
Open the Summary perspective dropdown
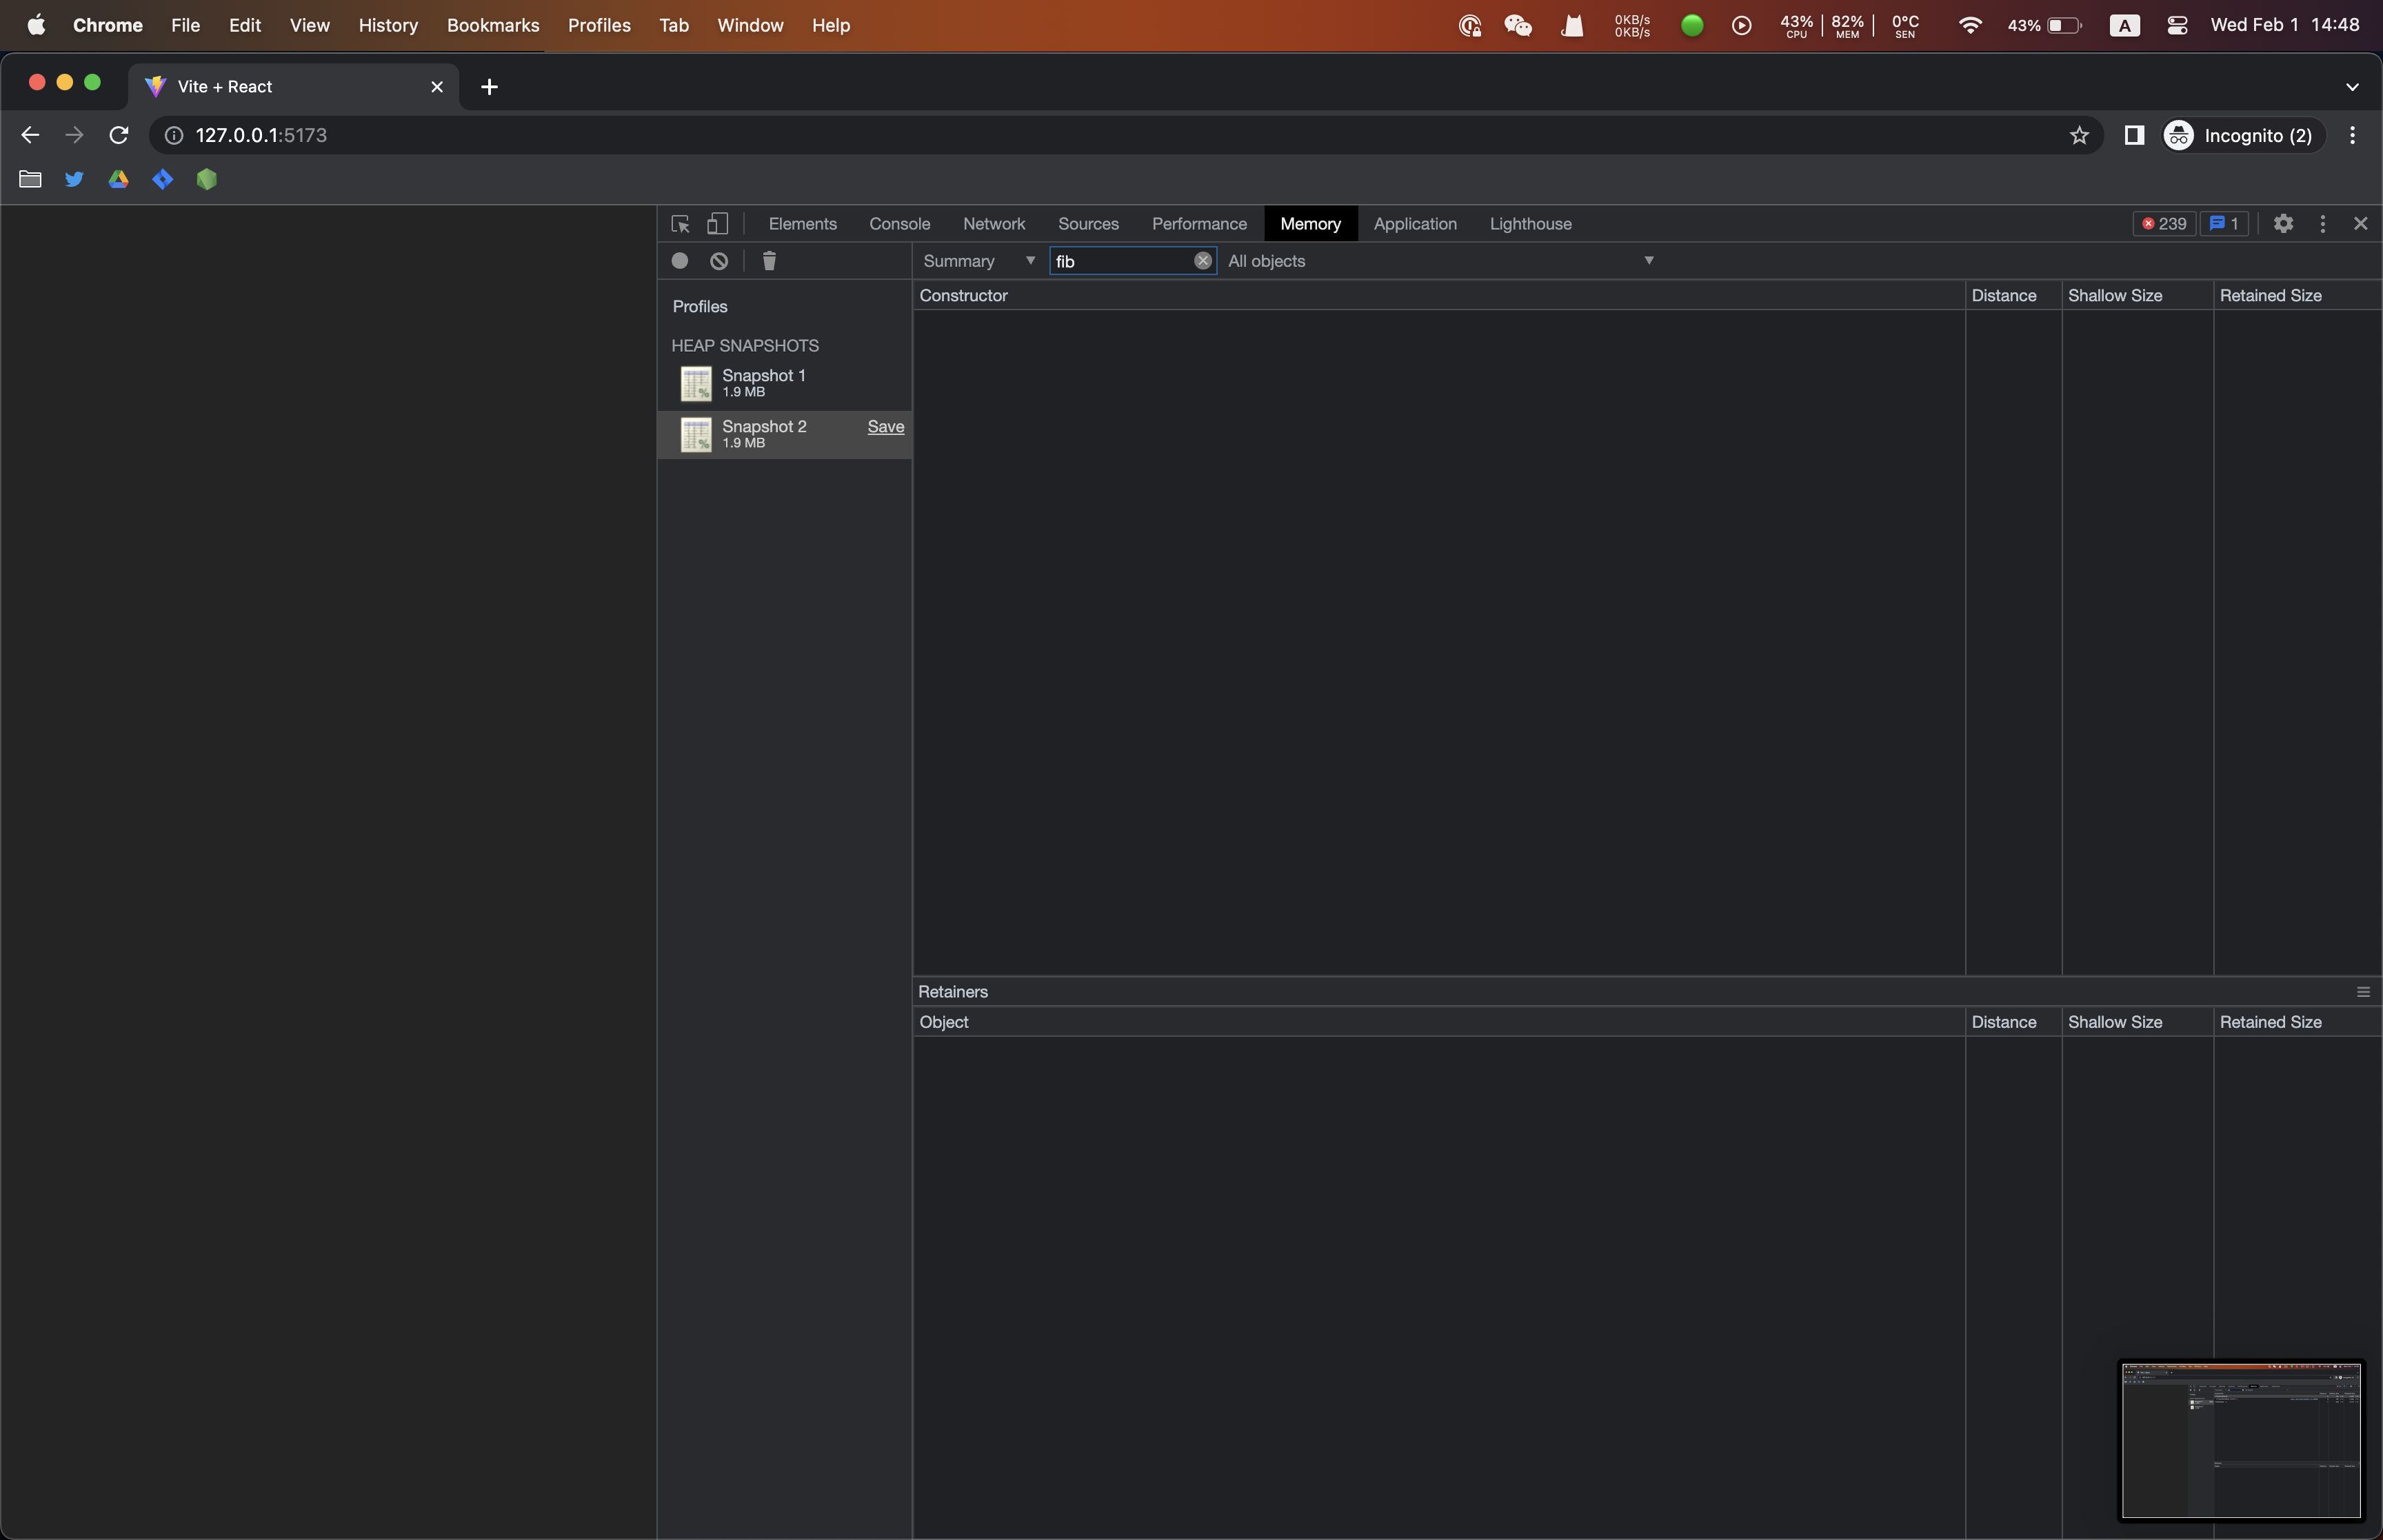[977, 260]
